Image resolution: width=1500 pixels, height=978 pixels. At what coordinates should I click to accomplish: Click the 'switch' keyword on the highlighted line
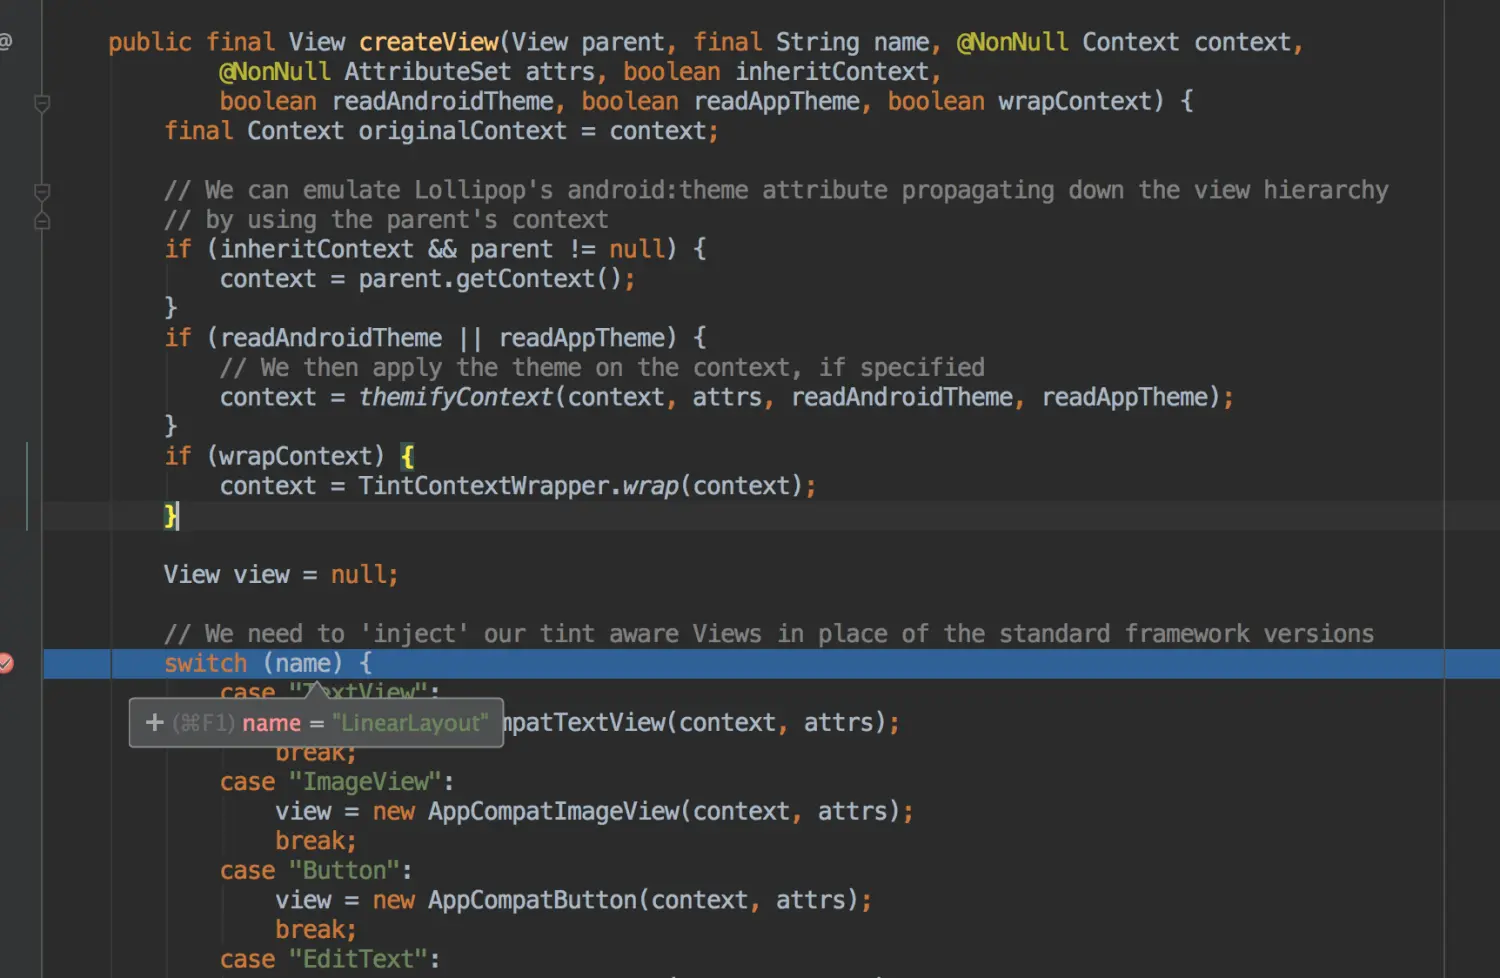click(205, 663)
